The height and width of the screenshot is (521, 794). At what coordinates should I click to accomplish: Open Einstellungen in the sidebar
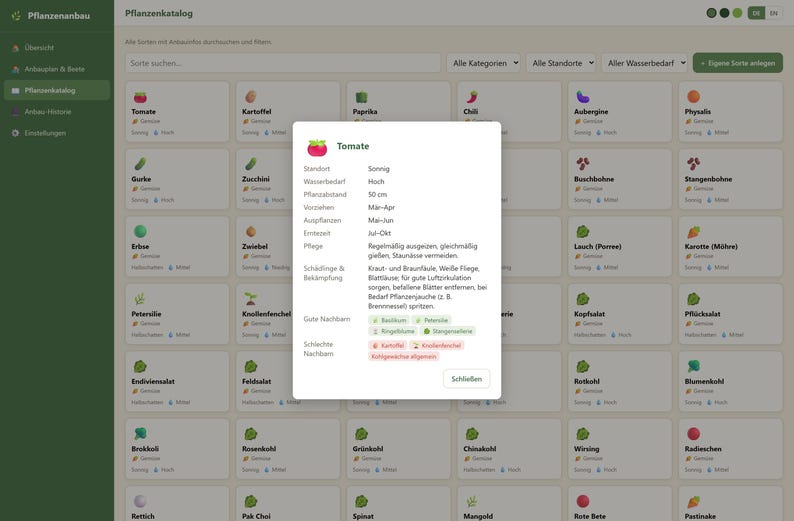coord(57,133)
